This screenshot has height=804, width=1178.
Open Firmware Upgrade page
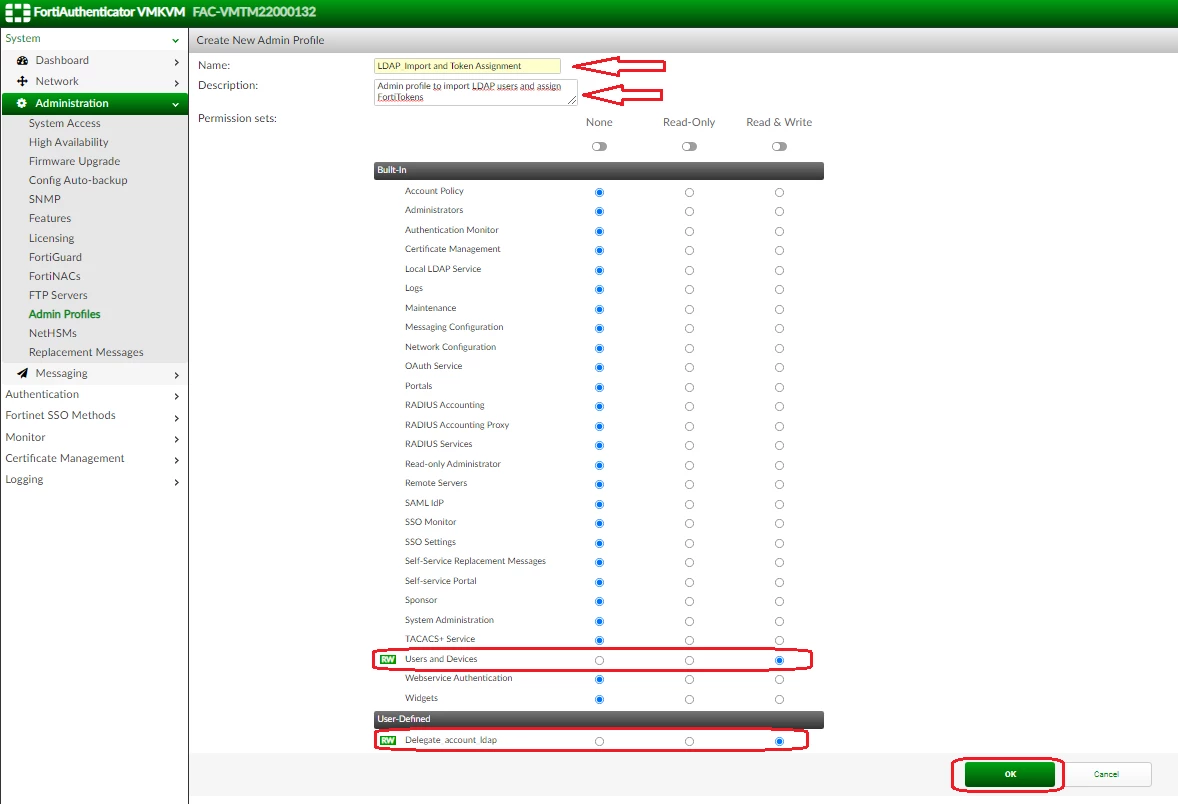(74, 161)
